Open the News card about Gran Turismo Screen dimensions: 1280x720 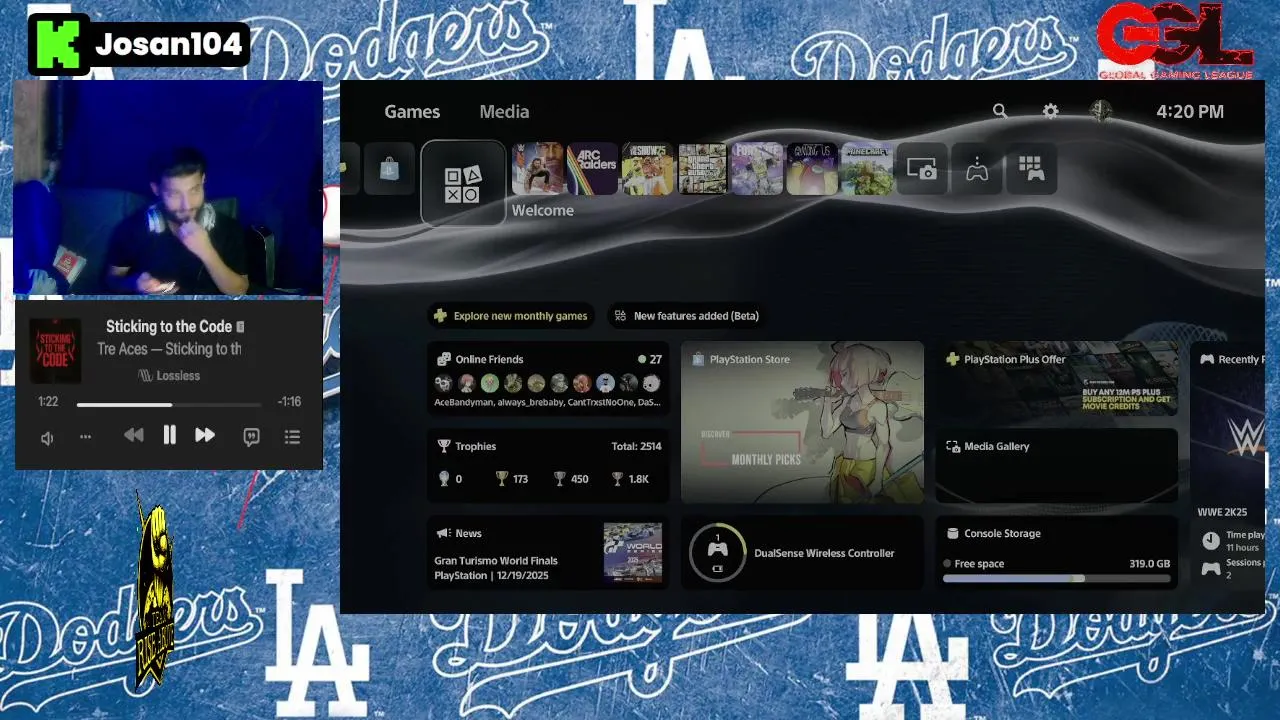[548, 553]
